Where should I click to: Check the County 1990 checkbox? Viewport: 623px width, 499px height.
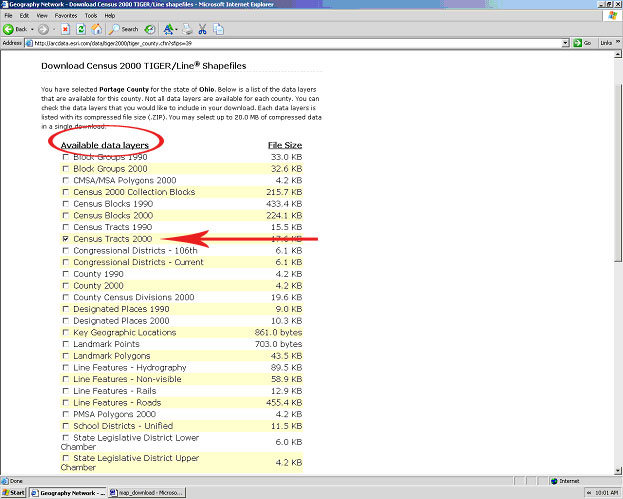click(x=66, y=274)
